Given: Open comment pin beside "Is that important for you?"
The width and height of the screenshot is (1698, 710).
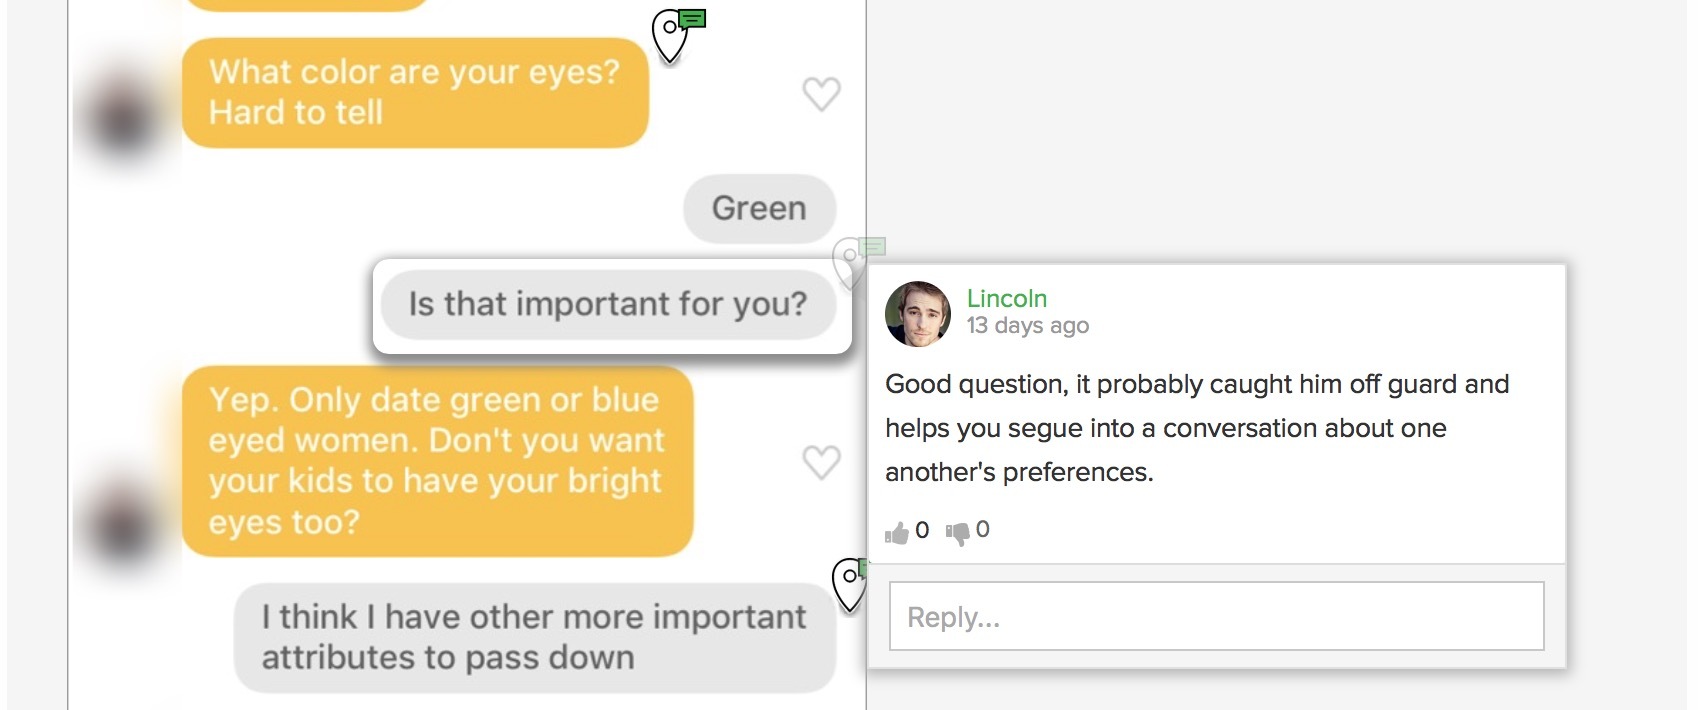Looking at the screenshot, I should [853, 262].
